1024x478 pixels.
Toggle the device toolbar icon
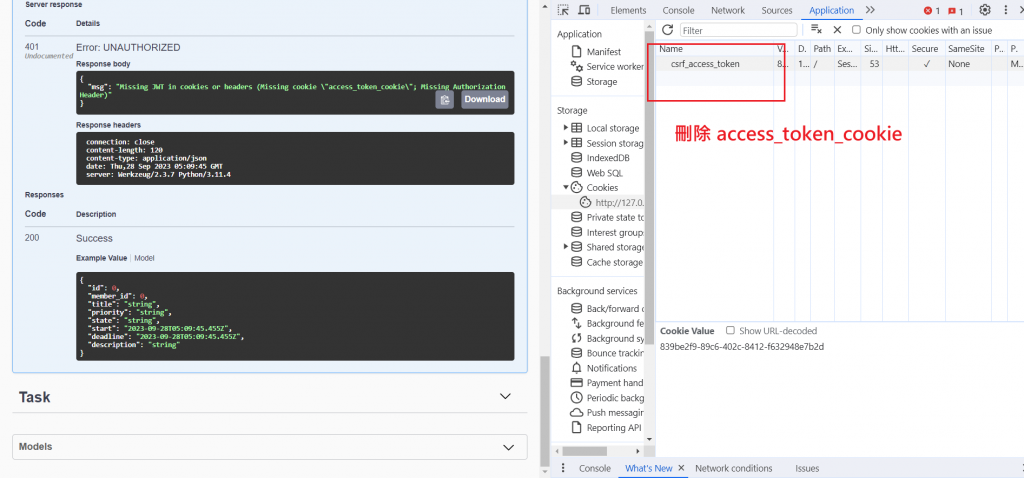pos(584,10)
